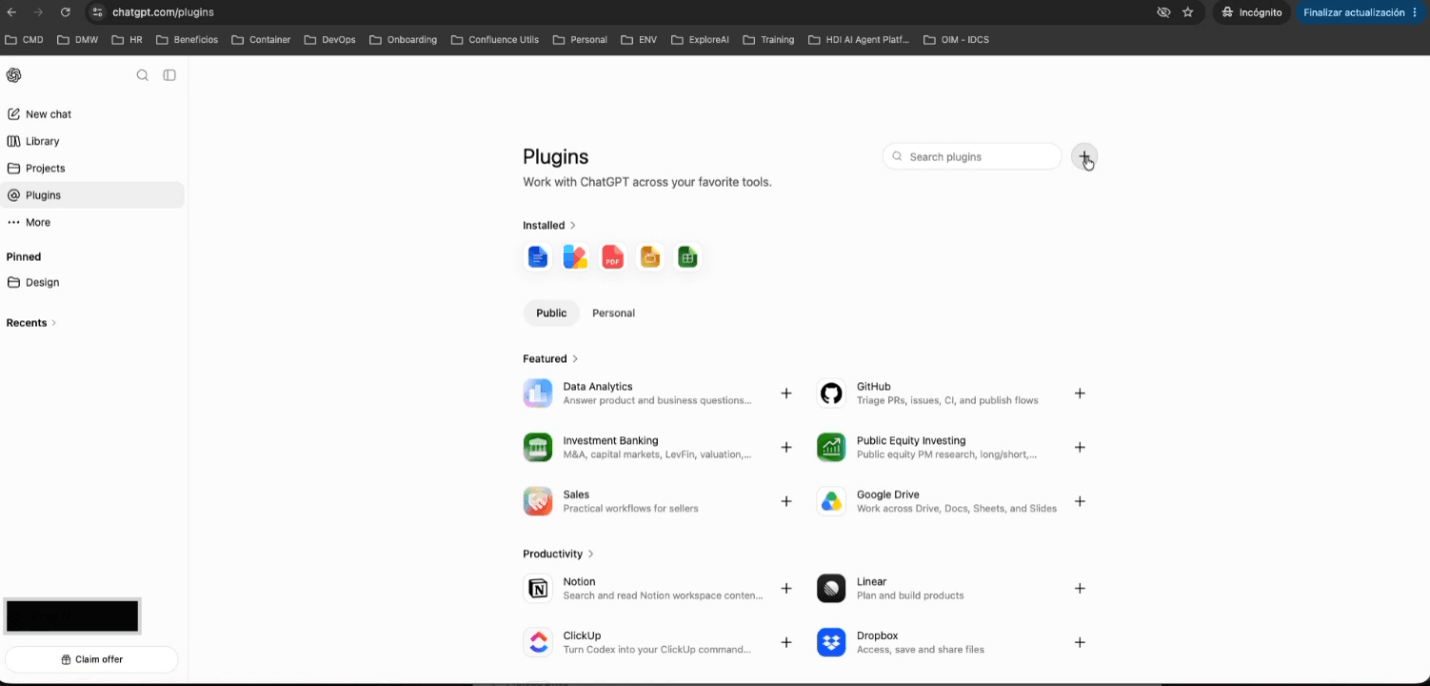This screenshot has width=1430, height=686.
Task: Open the installed red PDF plugin icon
Action: pos(612,257)
